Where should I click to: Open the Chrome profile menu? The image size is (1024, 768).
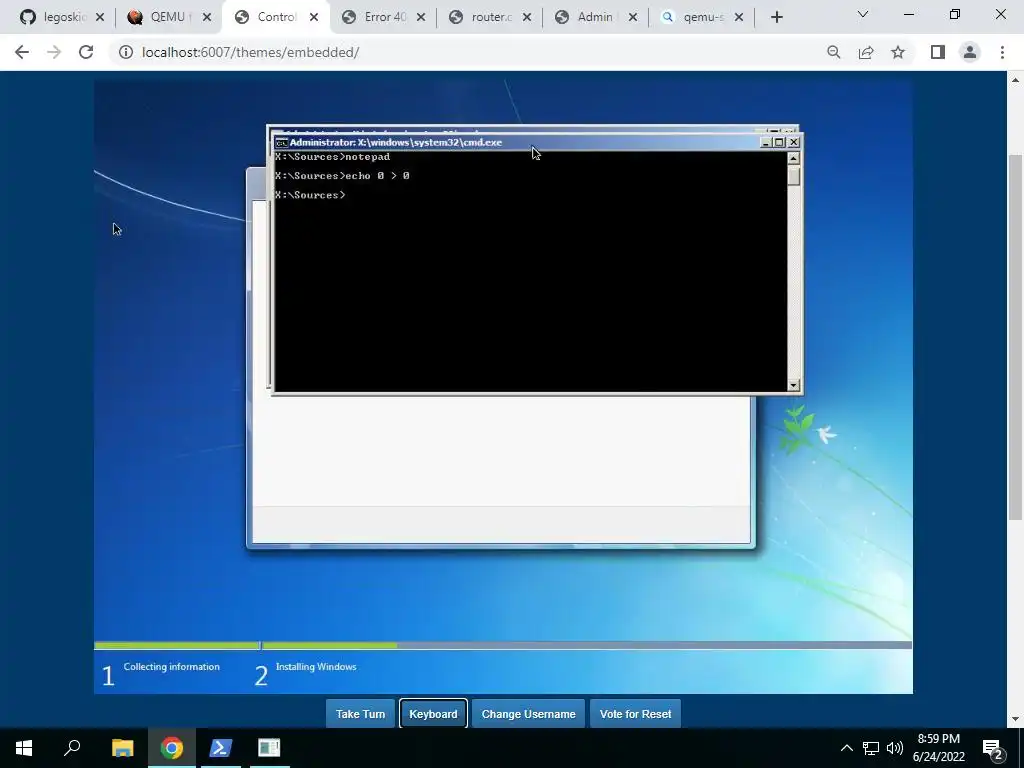pyautogui.click(x=970, y=52)
